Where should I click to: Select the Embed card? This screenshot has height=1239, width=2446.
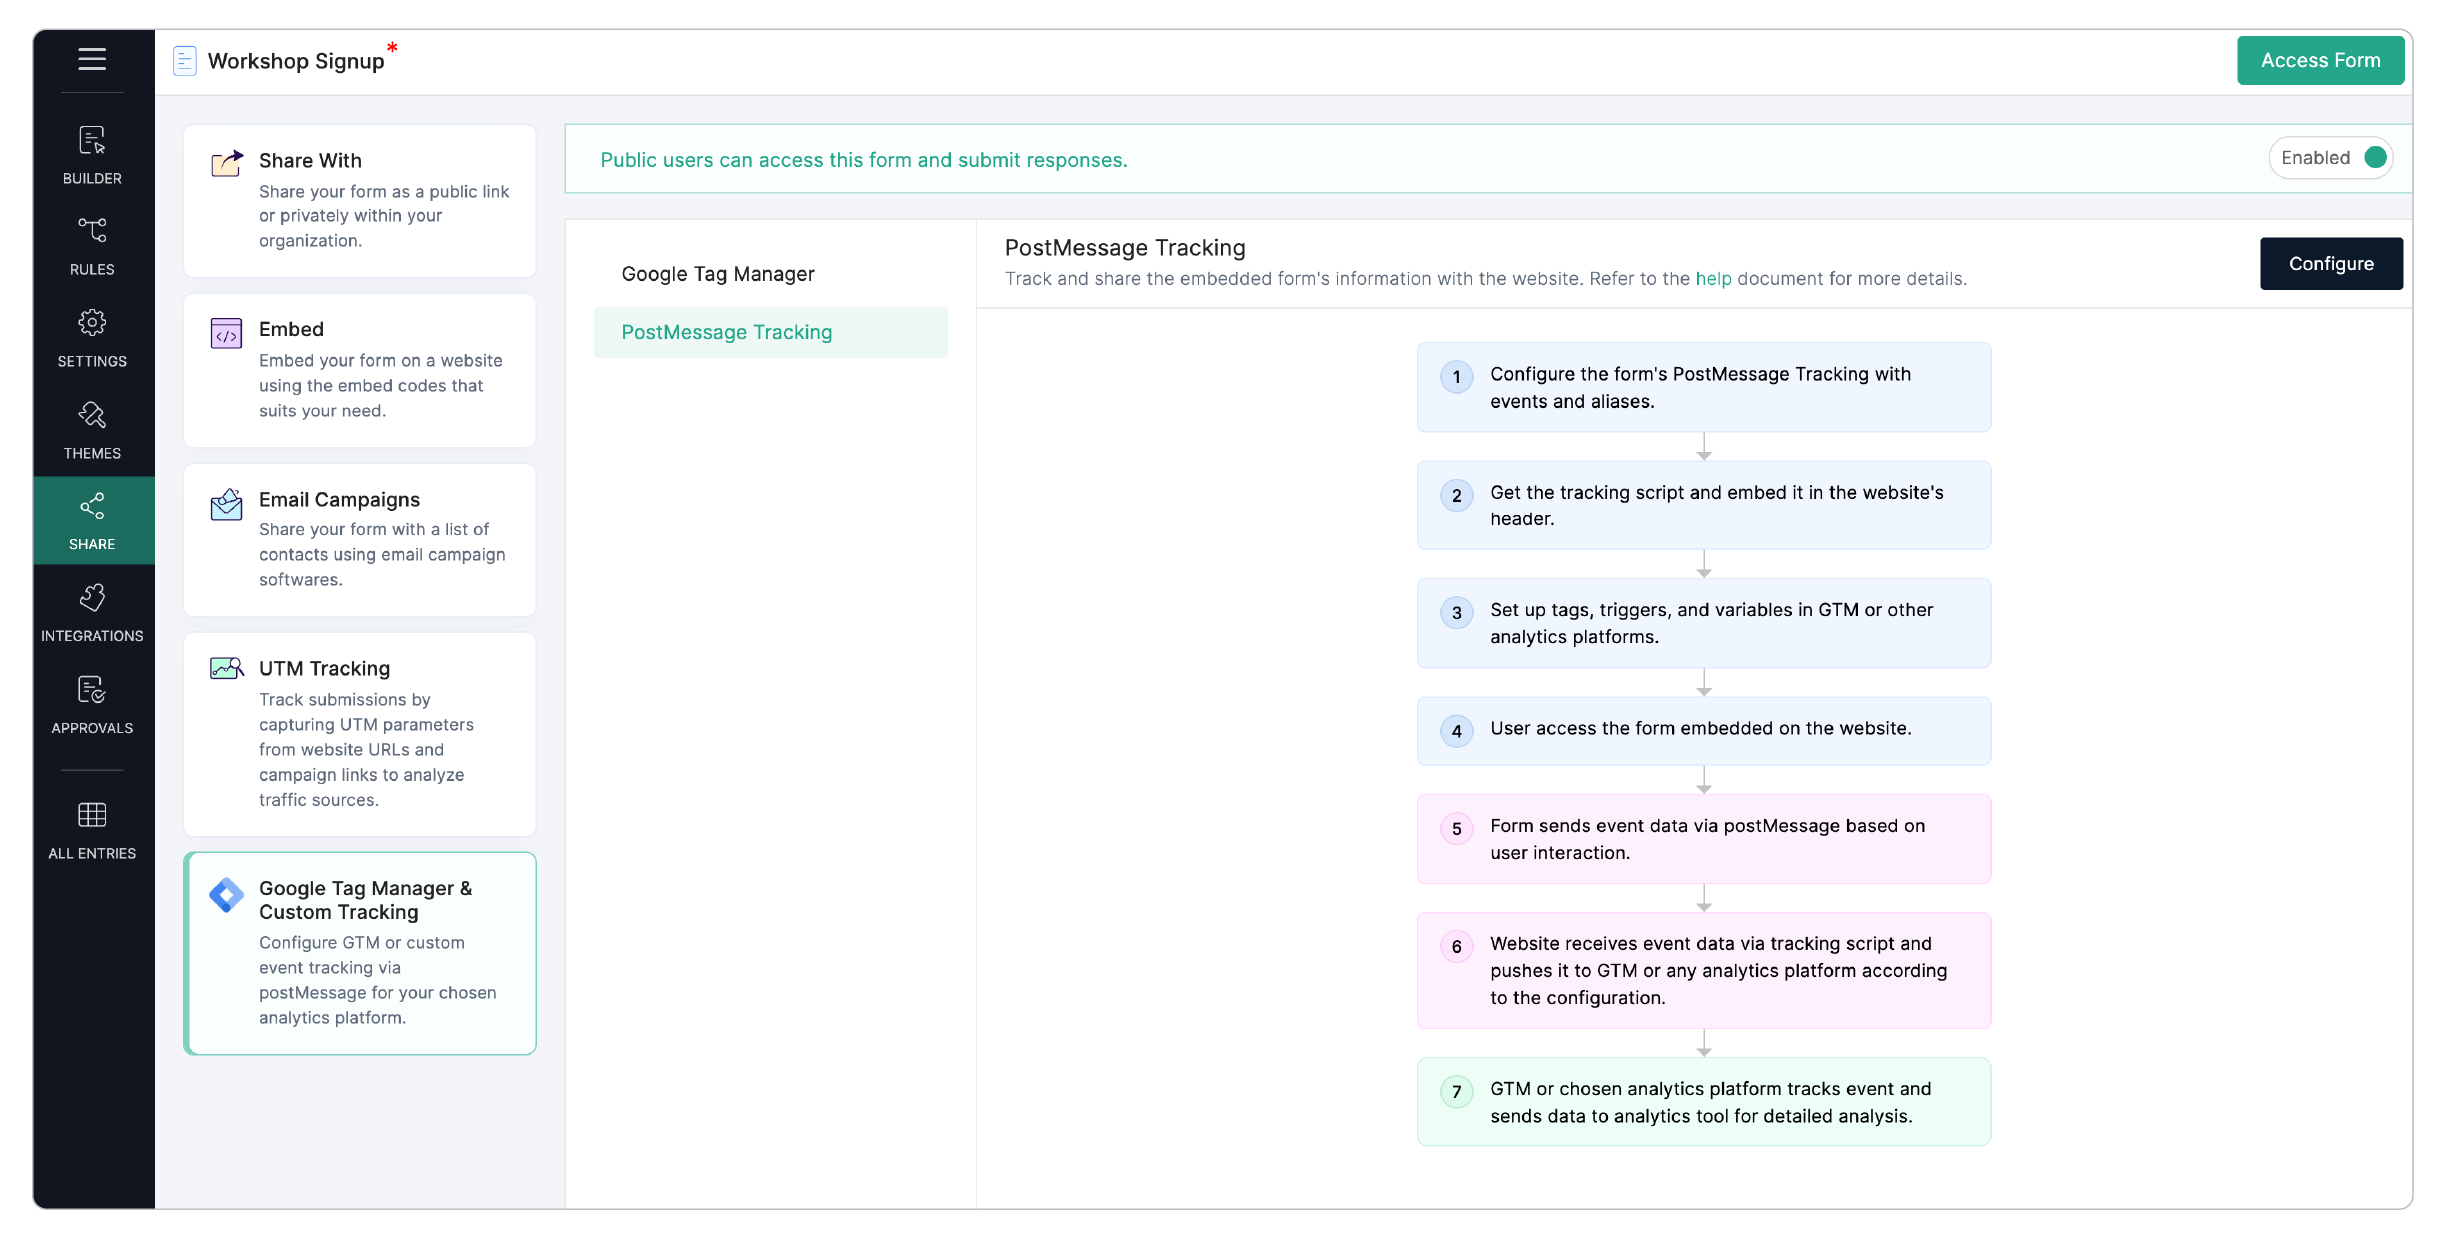click(x=360, y=370)
